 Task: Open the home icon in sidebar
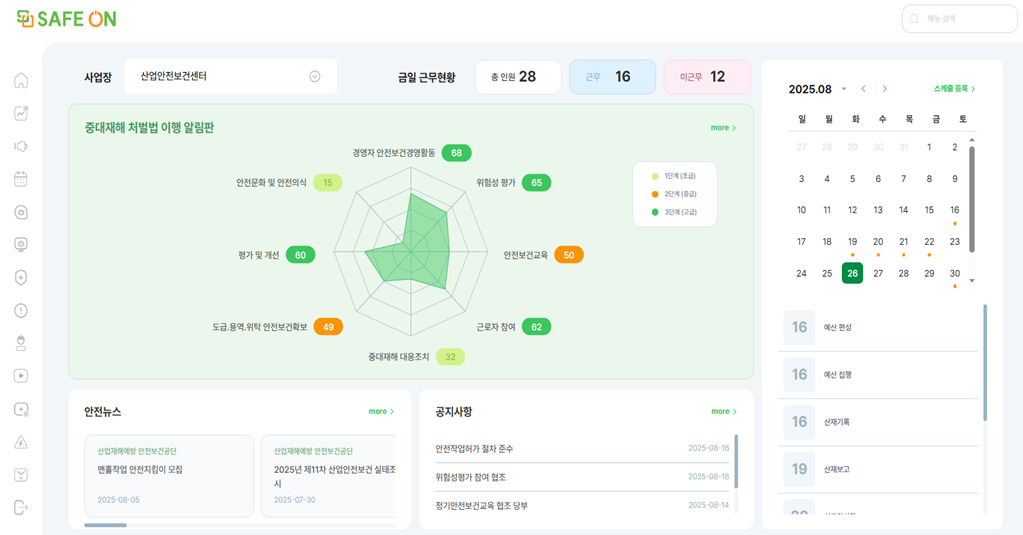tap(21, 81)
